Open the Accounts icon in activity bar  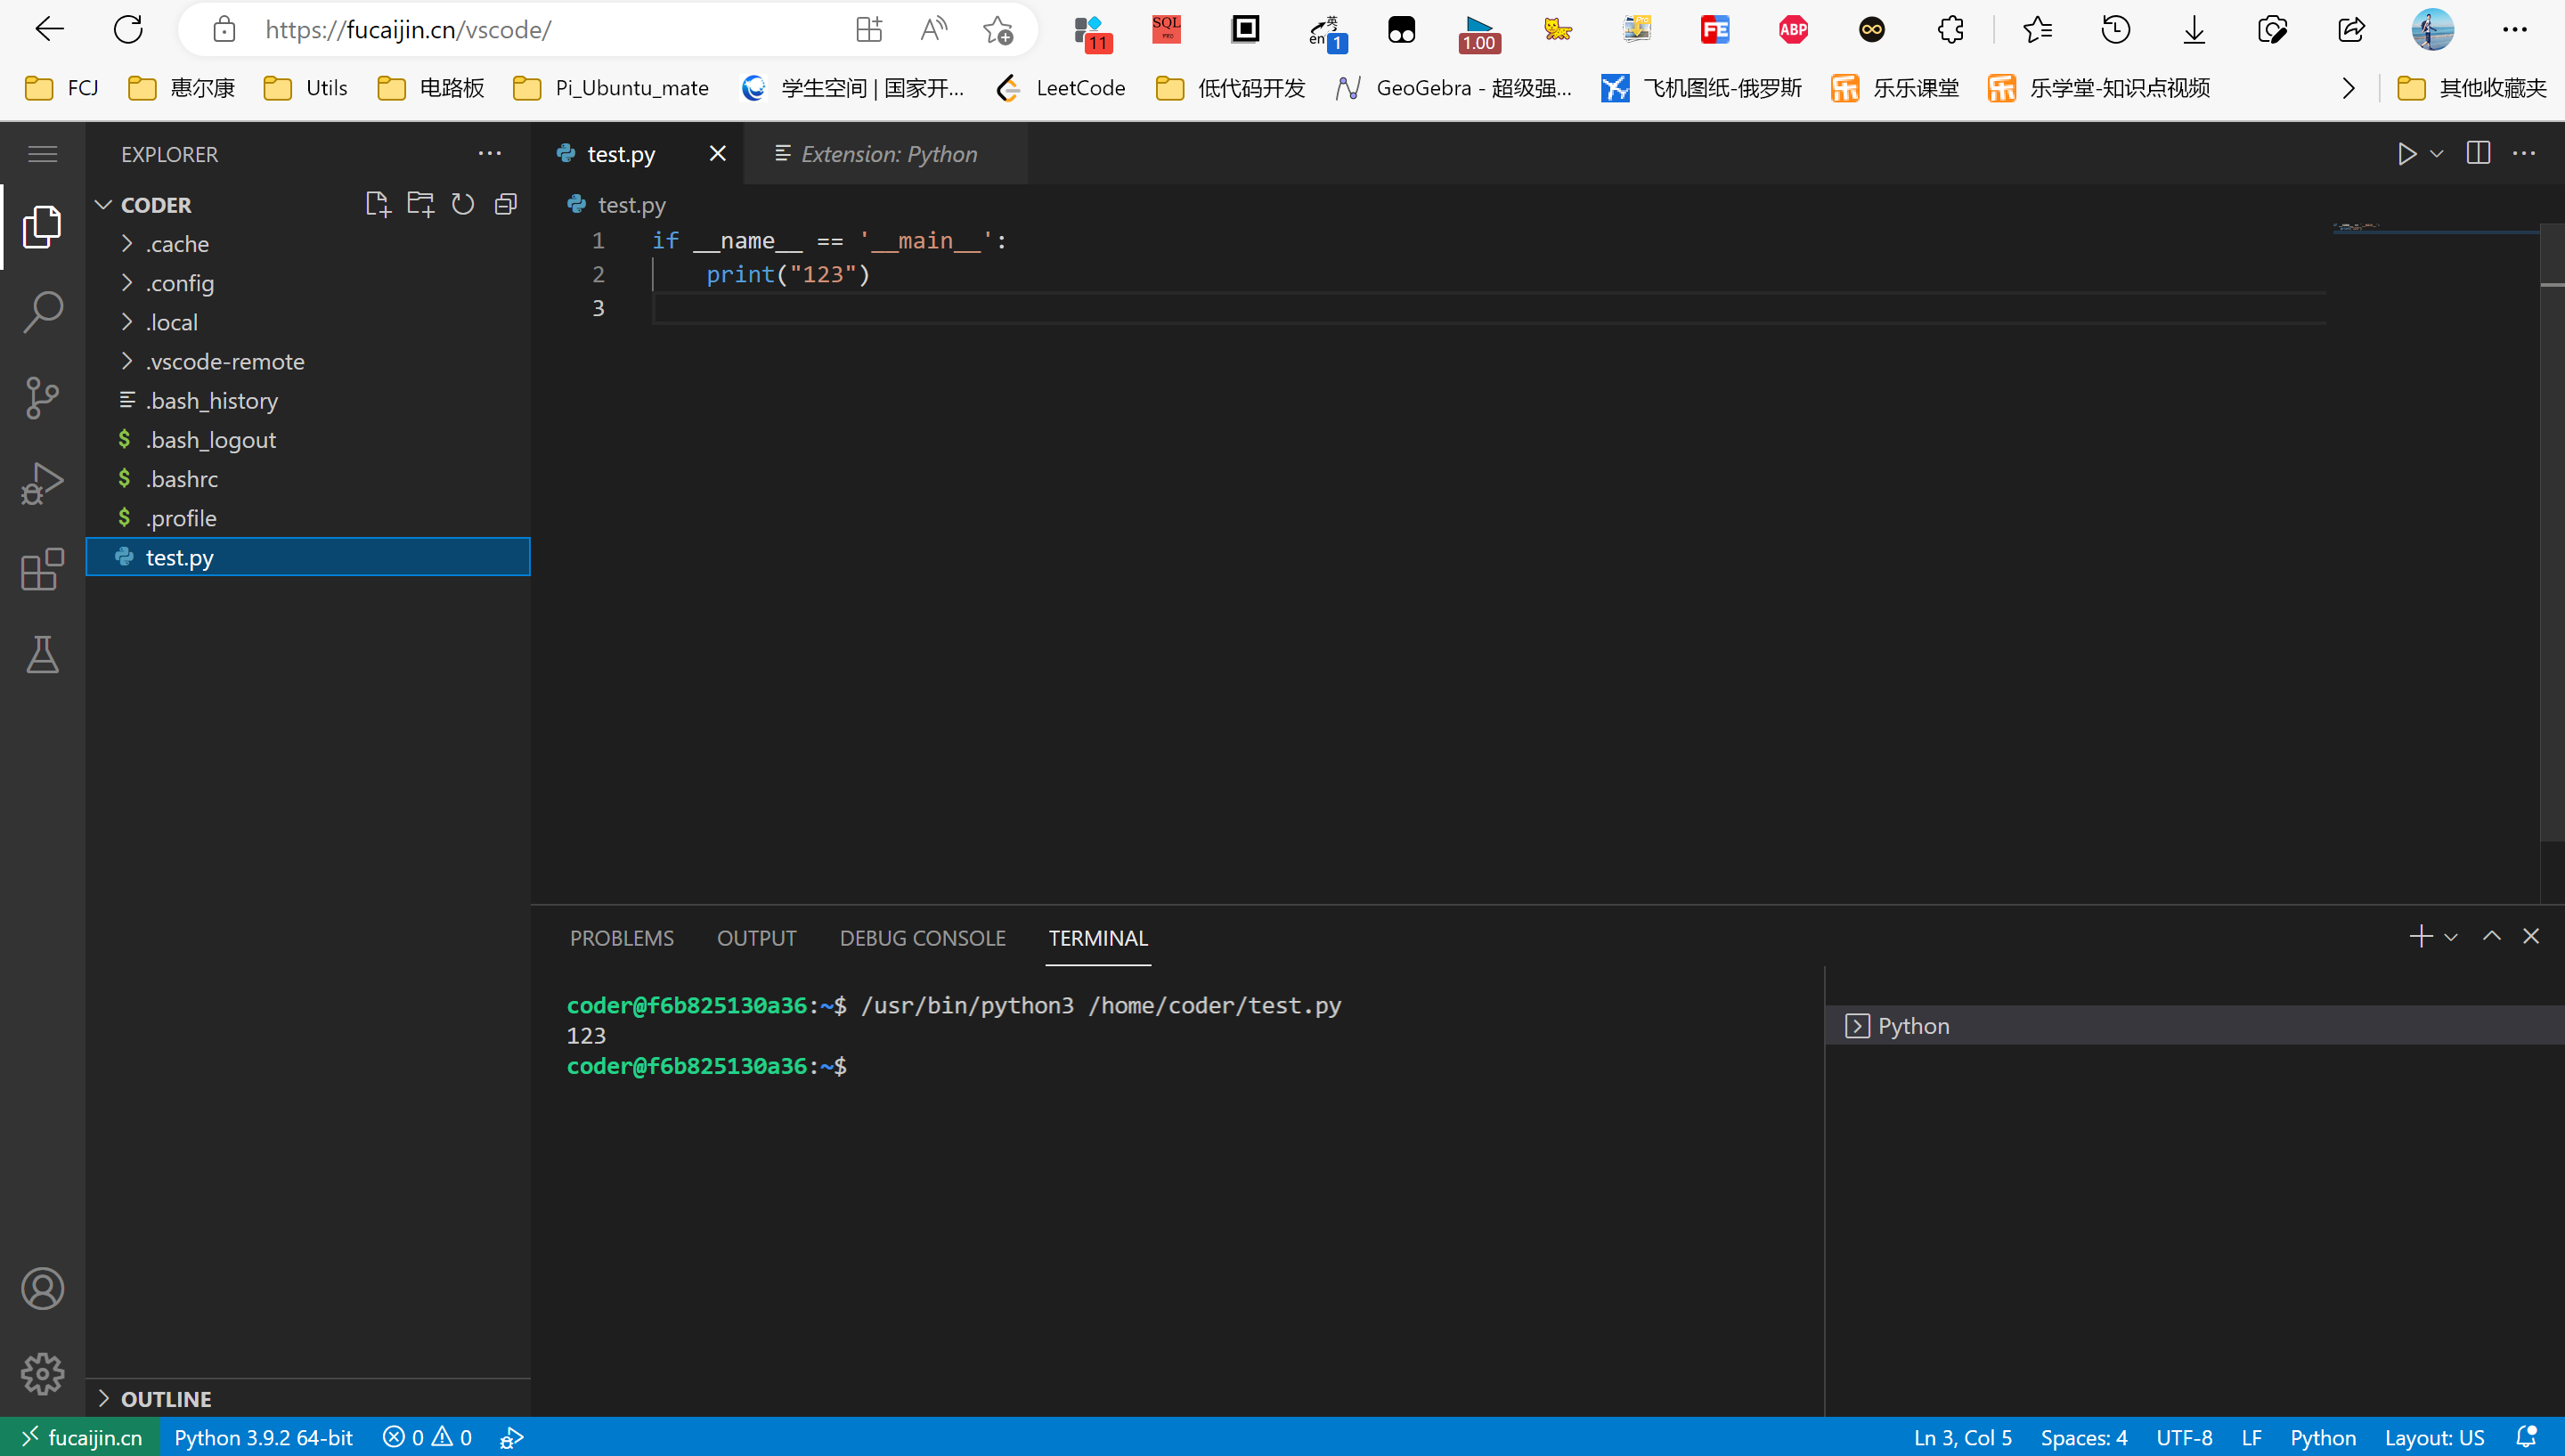(42, 1289)
